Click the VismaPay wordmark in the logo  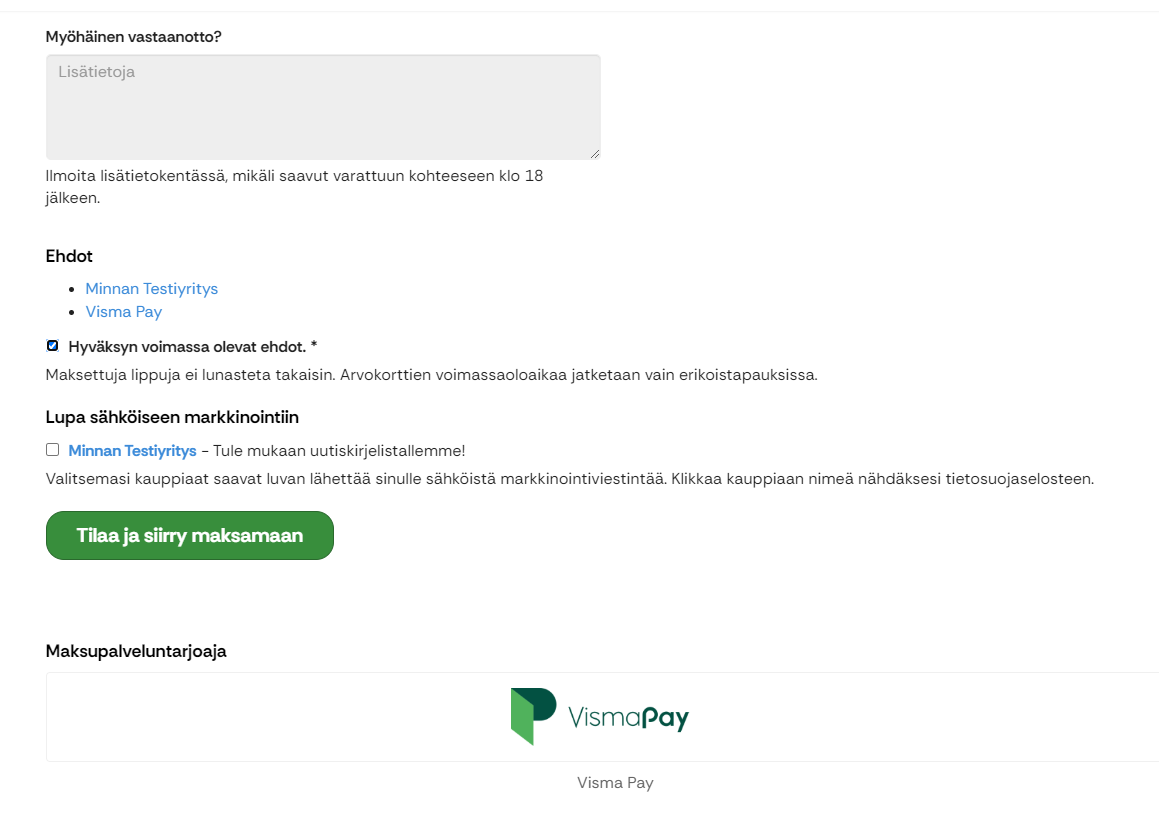point(628,717)
